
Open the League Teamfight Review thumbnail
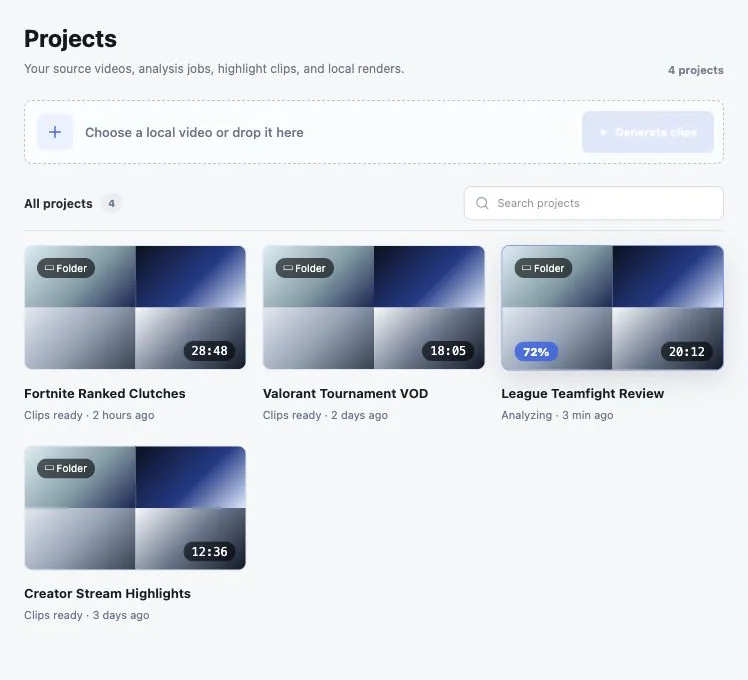612,307
